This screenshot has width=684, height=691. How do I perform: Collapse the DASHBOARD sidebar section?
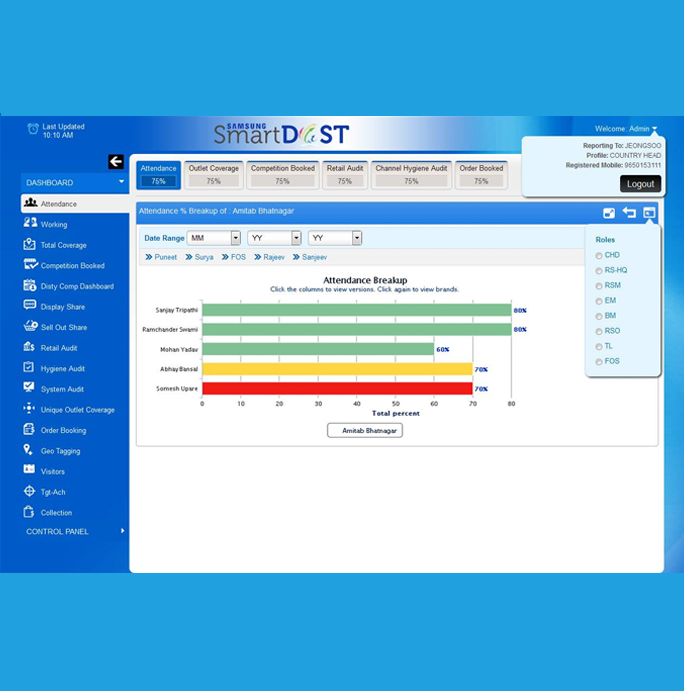tap(75, 182)
